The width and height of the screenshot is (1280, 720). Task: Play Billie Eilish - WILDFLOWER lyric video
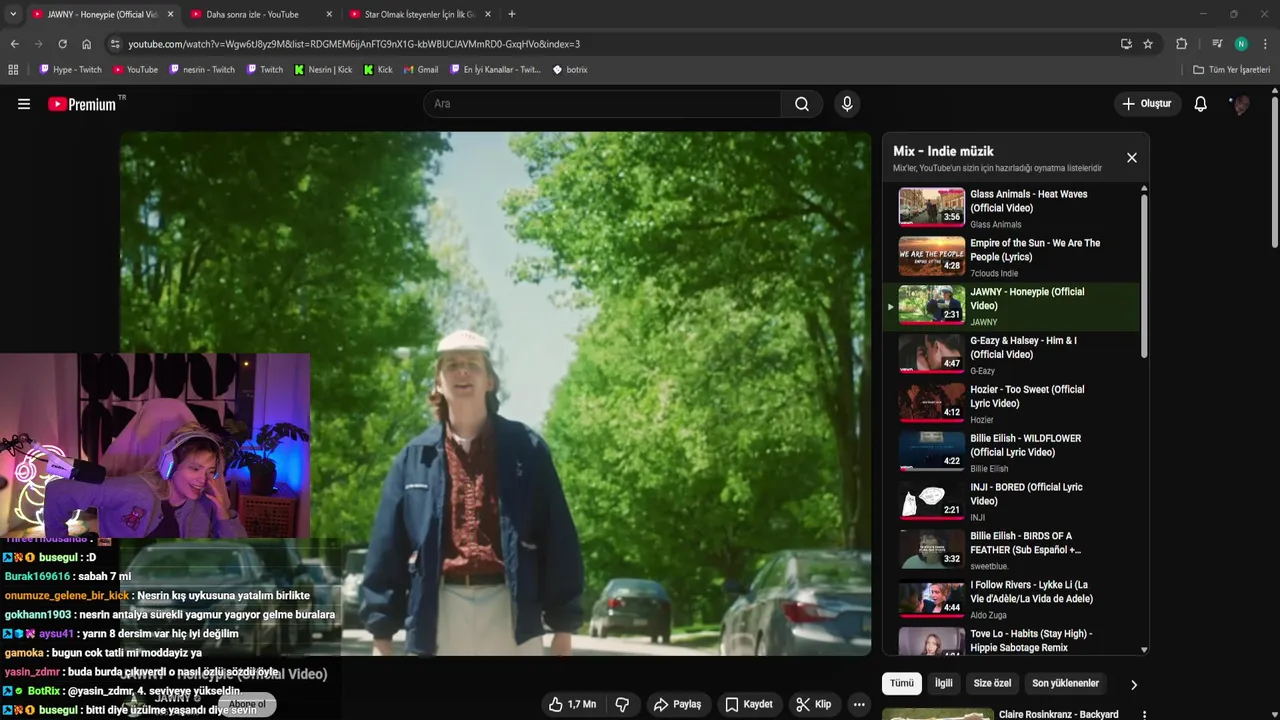932,452
